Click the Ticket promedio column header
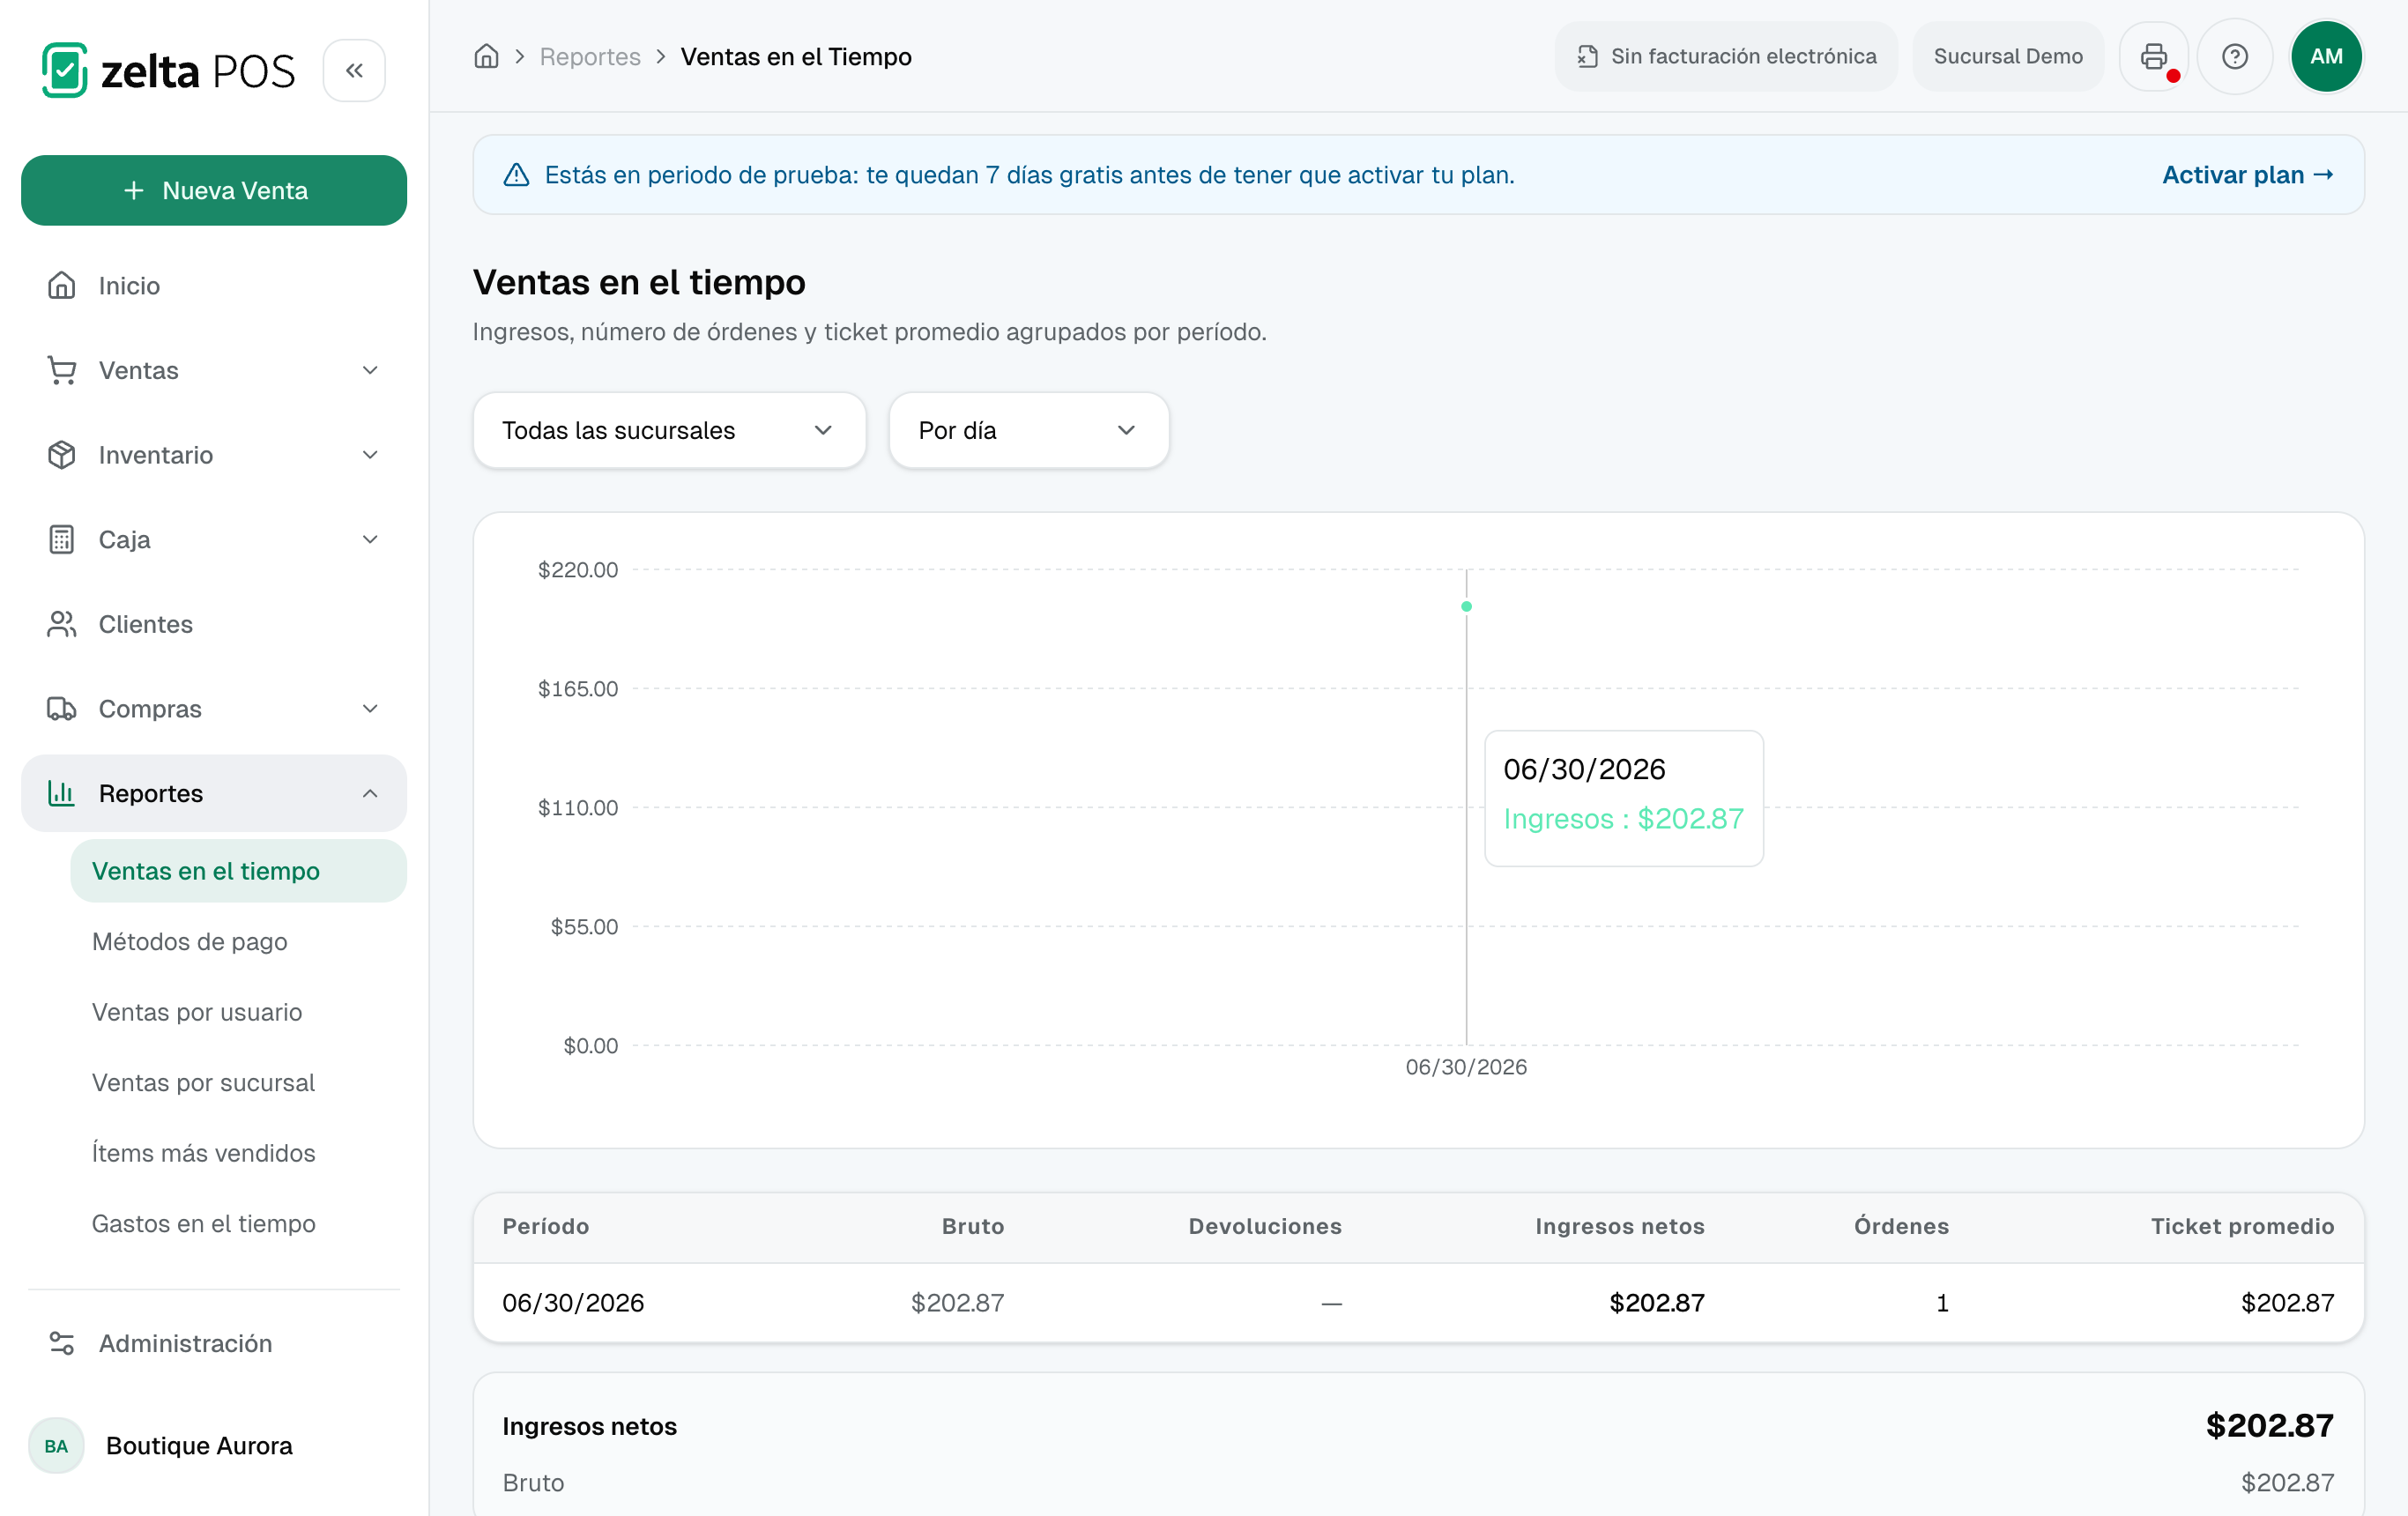Viewport: 2408px width, 1516px height. tap(2243, 1226)
